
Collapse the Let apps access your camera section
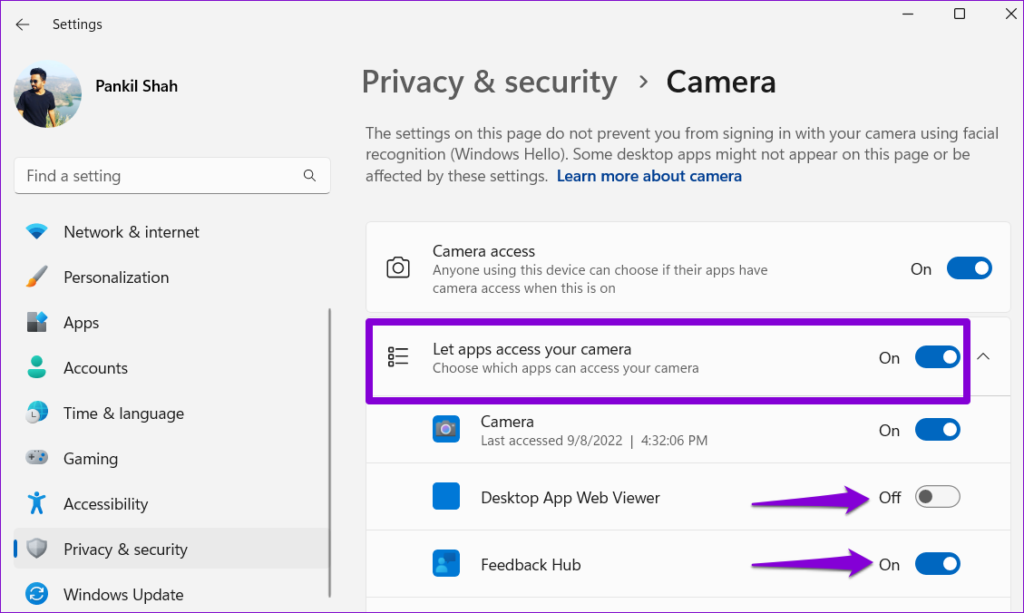pos(981,356)
